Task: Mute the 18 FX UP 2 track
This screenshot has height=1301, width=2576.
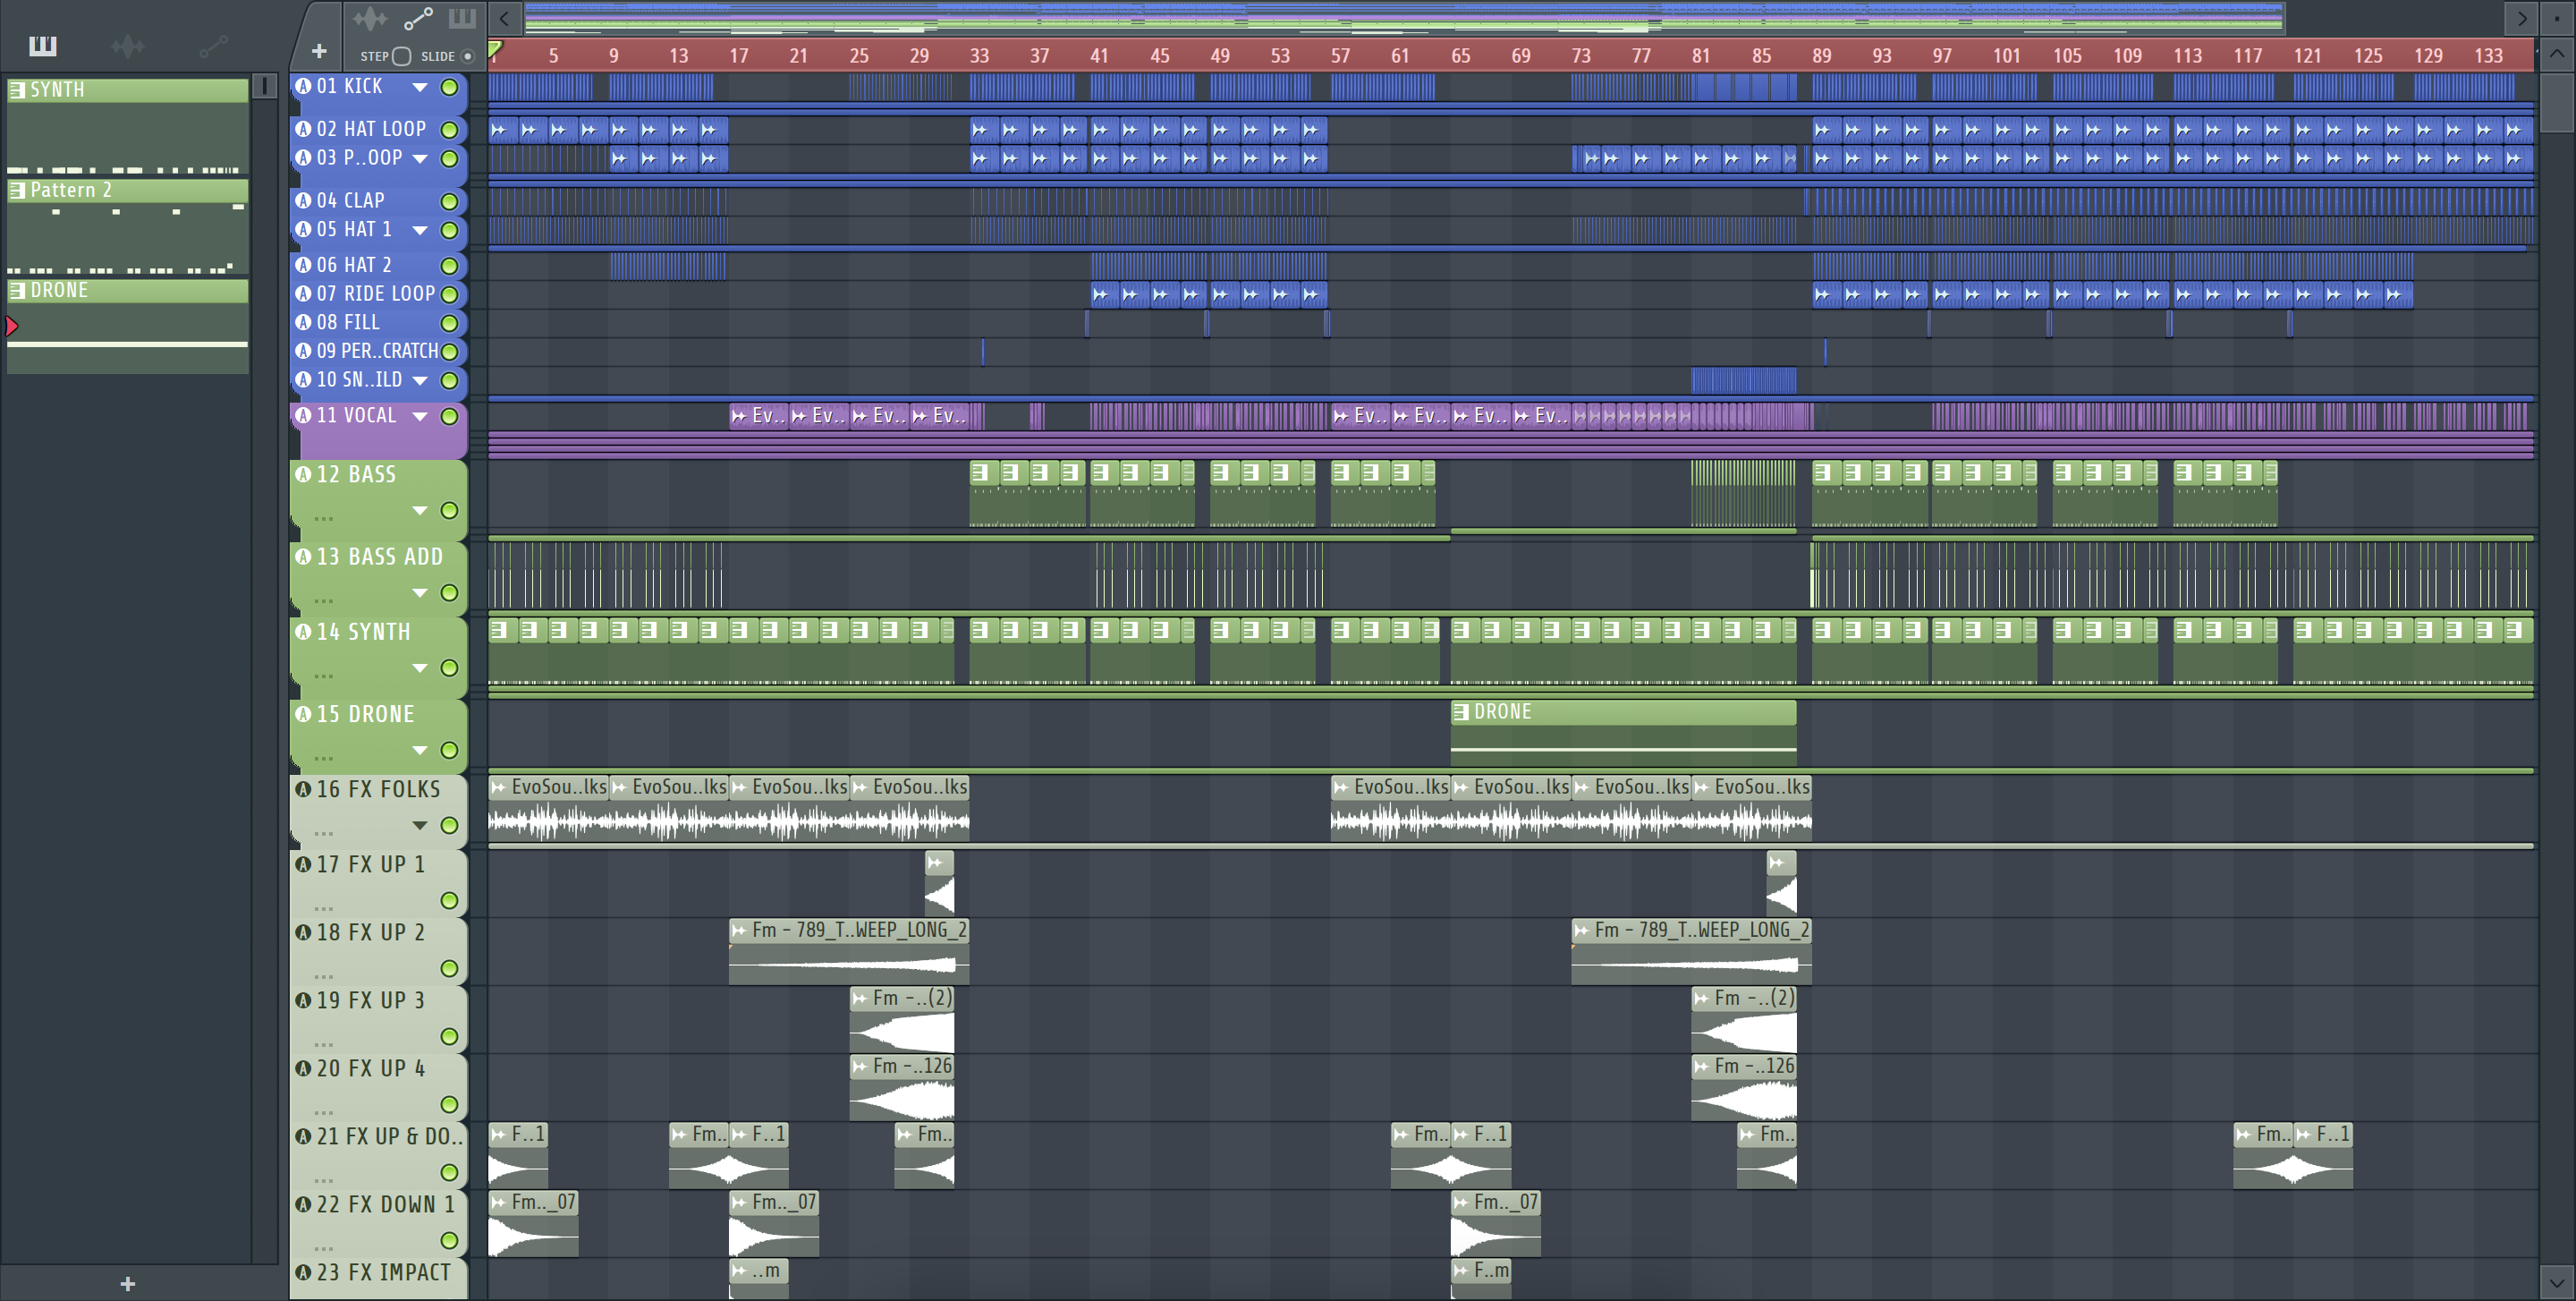Action: click(x=450, y=969)
